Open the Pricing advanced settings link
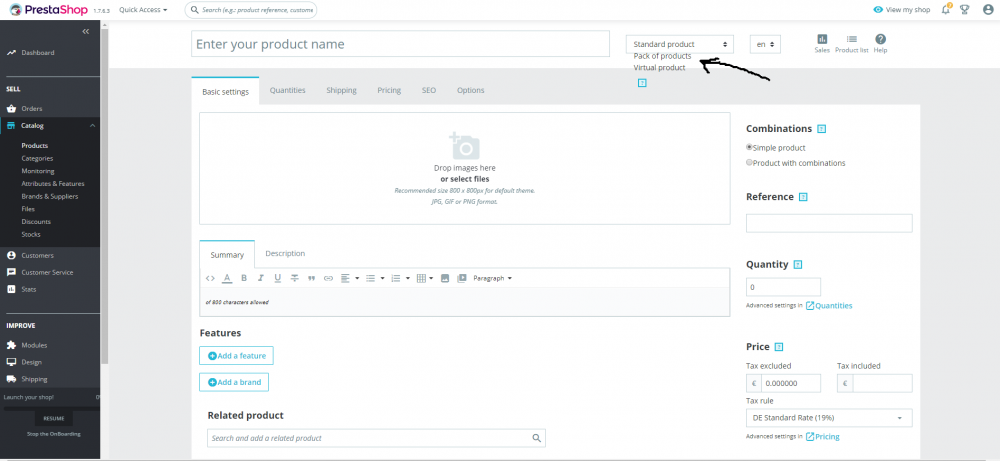Viewport: 1000px width, 461px height. click(x=822, y=437)
